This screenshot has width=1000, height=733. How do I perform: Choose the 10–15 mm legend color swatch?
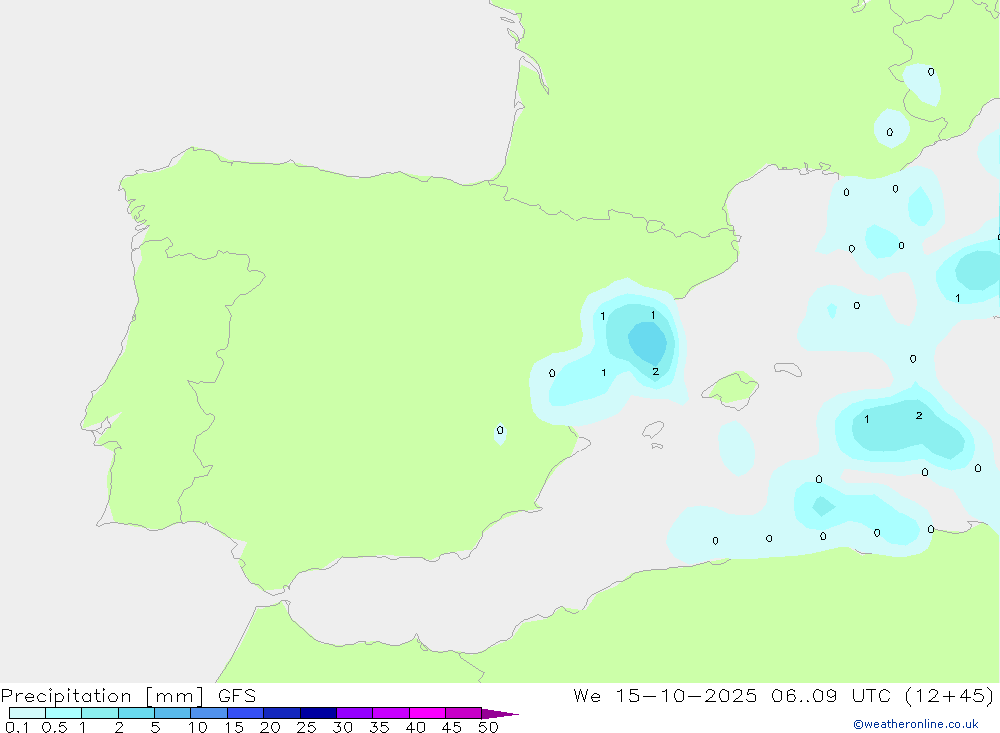[209, 713]
